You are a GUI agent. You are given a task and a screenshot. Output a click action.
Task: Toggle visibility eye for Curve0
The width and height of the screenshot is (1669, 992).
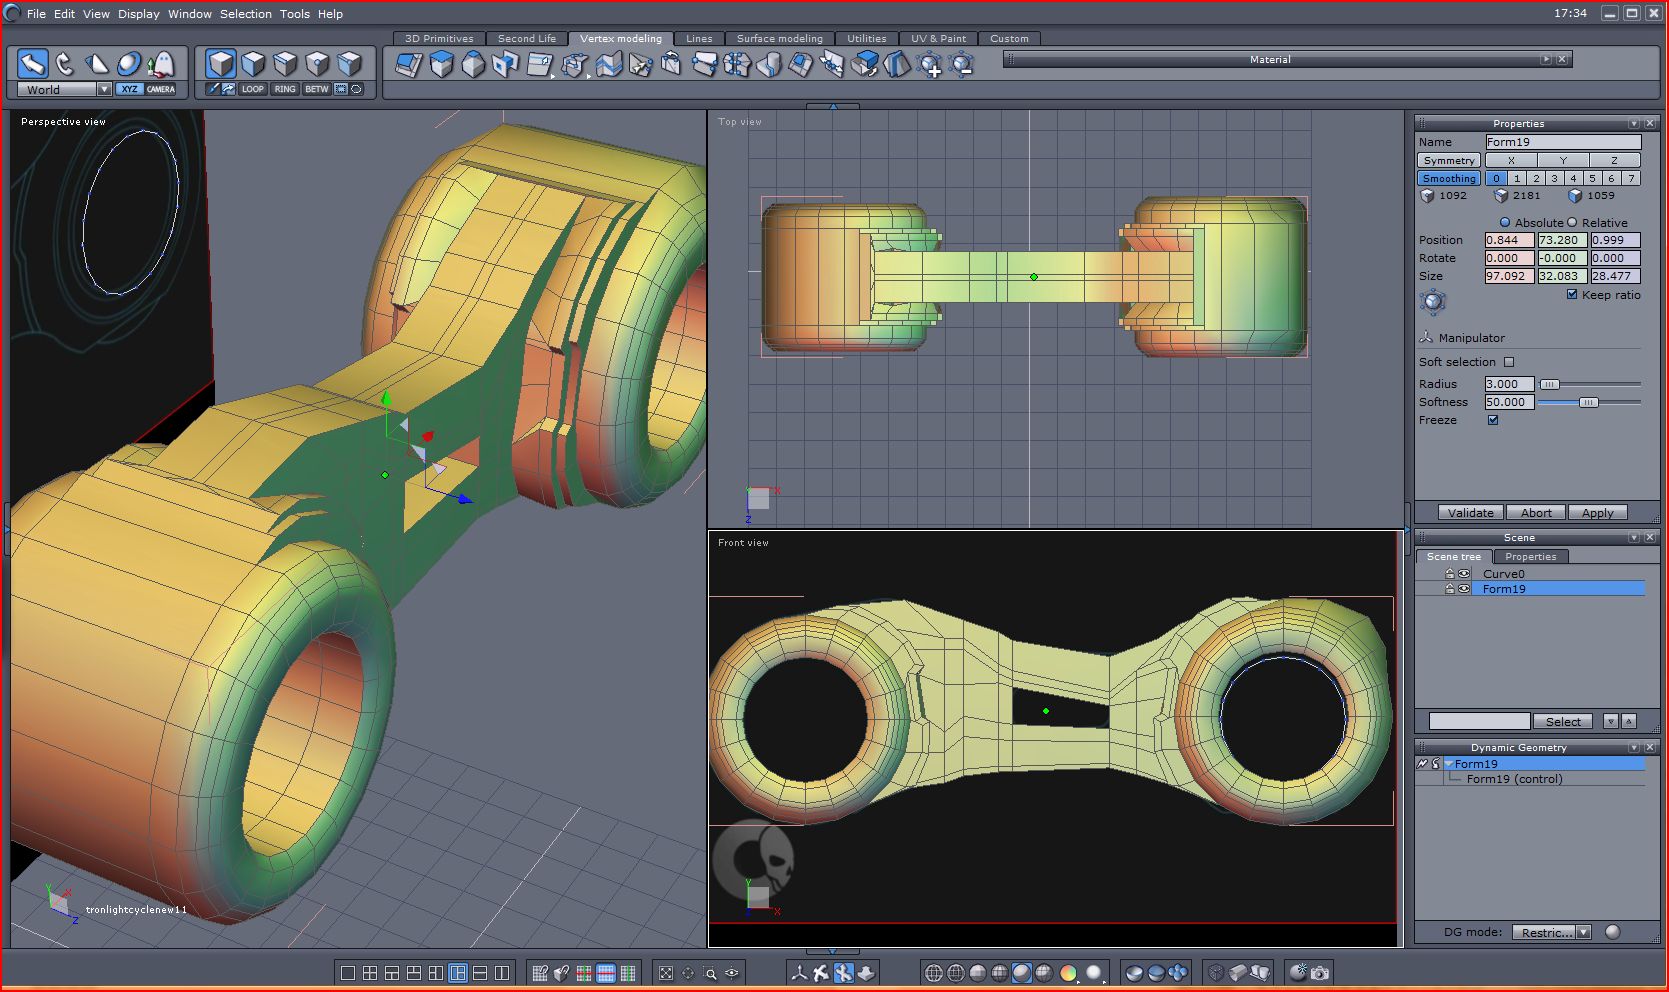1464,574
